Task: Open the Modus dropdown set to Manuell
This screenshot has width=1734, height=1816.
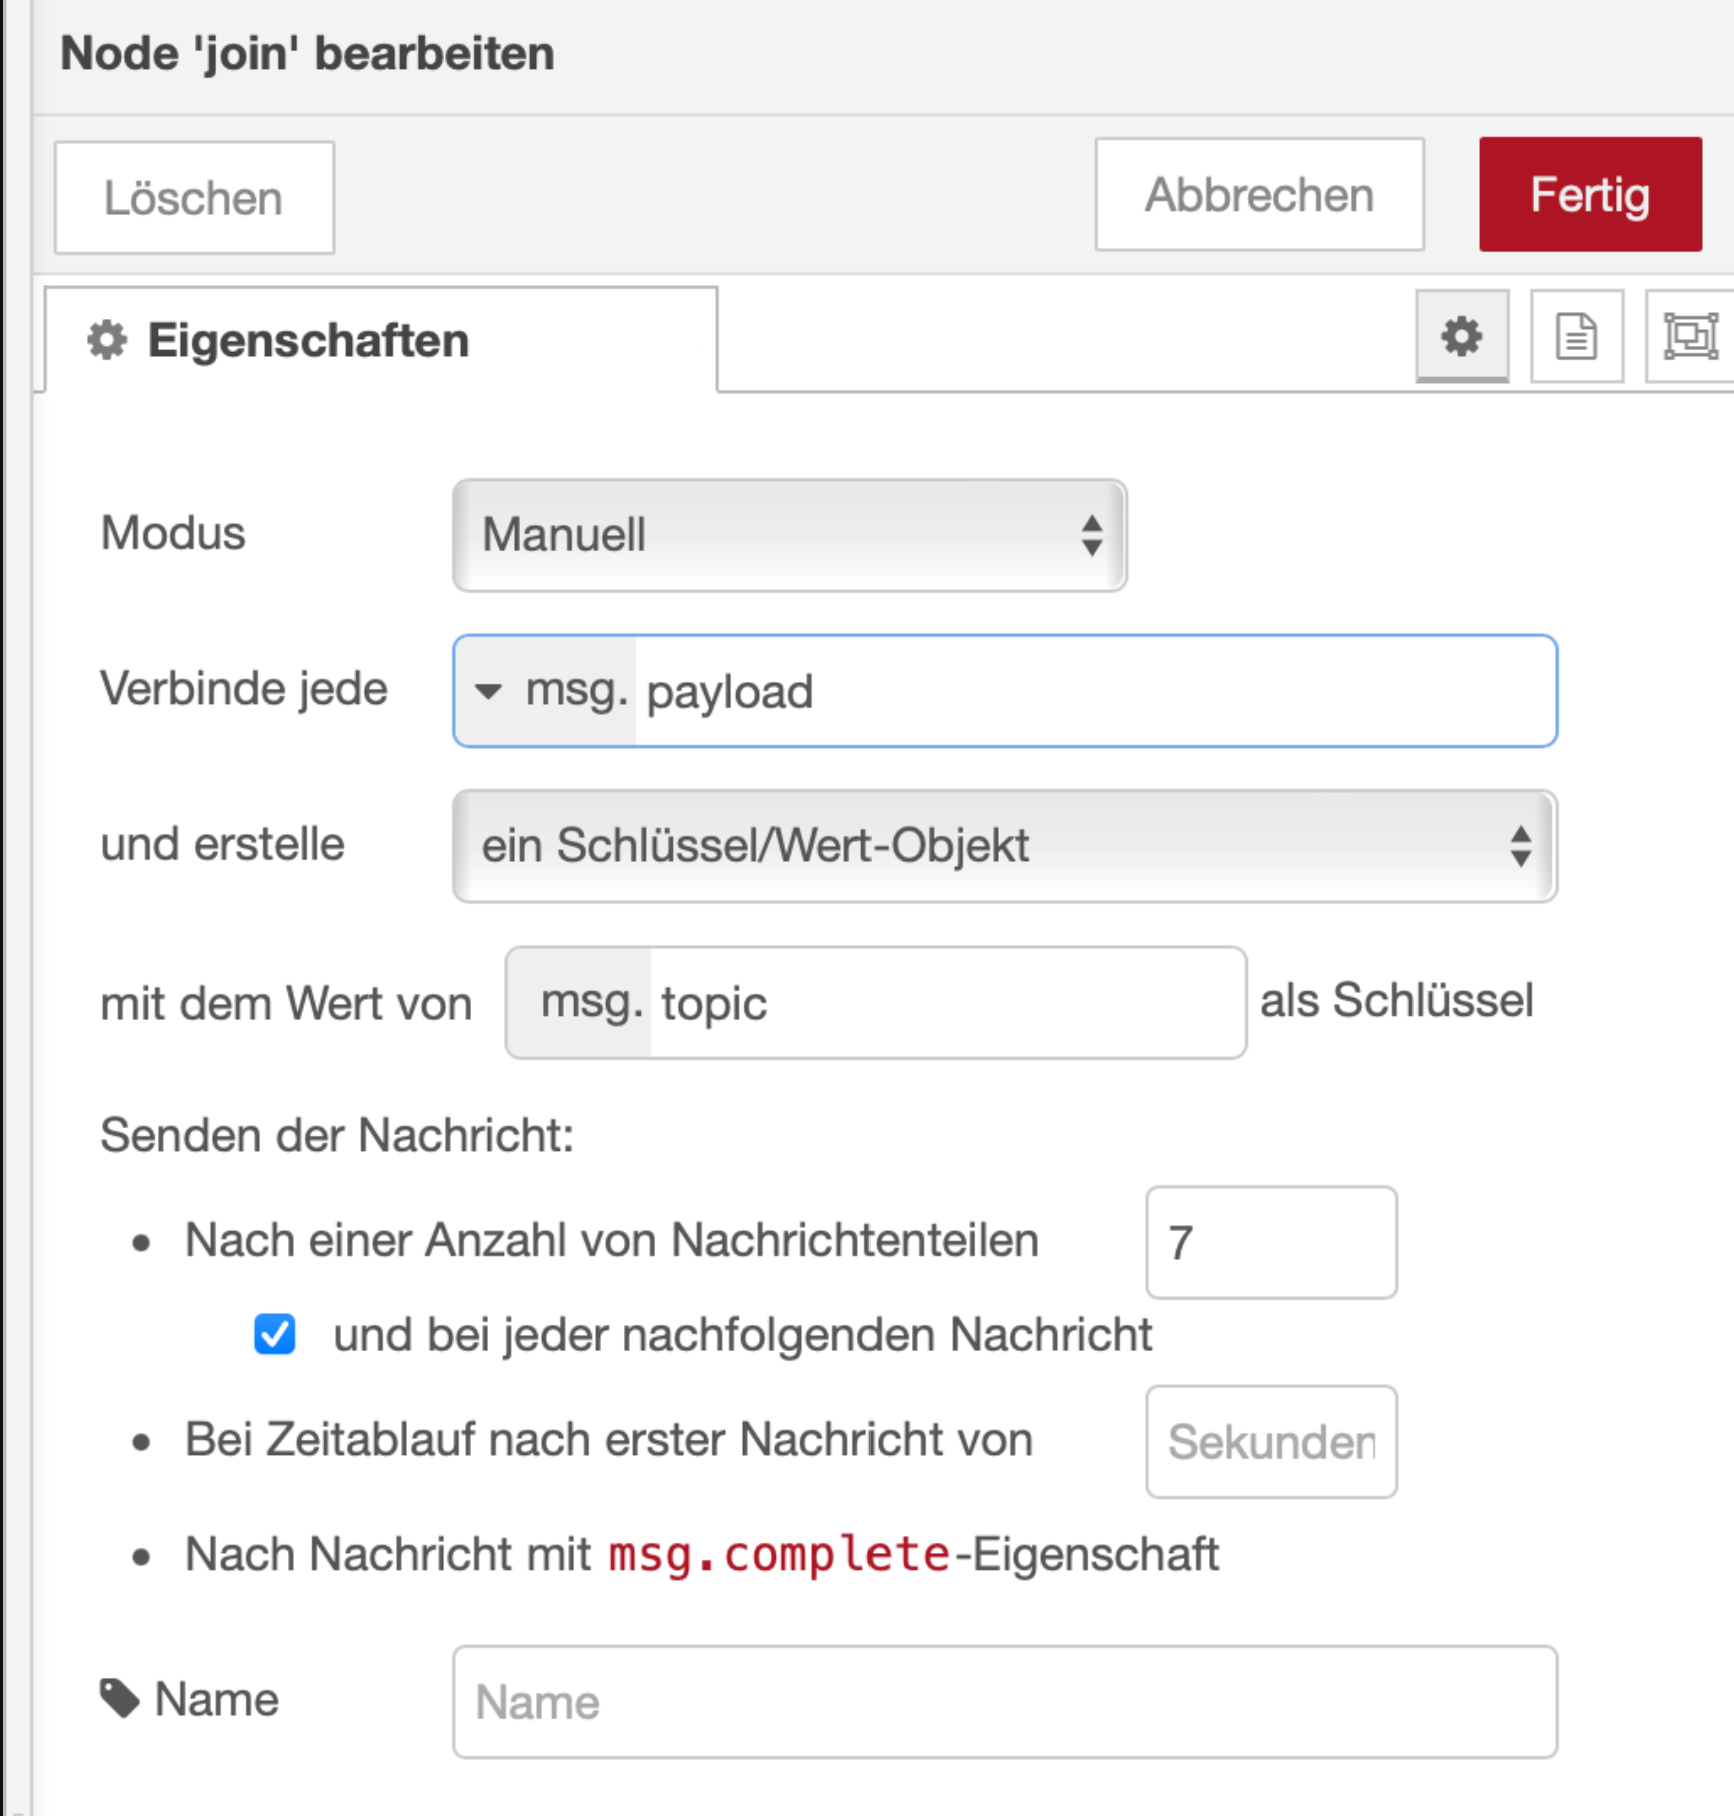Action: click(x=789, y=535)
